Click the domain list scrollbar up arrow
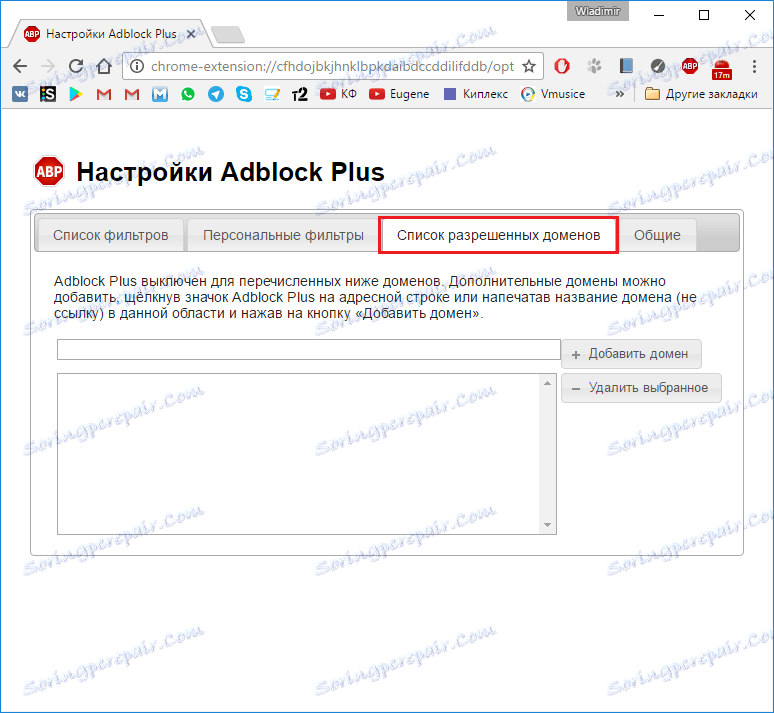This screenshot has height=713, width=774. (547, 383)
